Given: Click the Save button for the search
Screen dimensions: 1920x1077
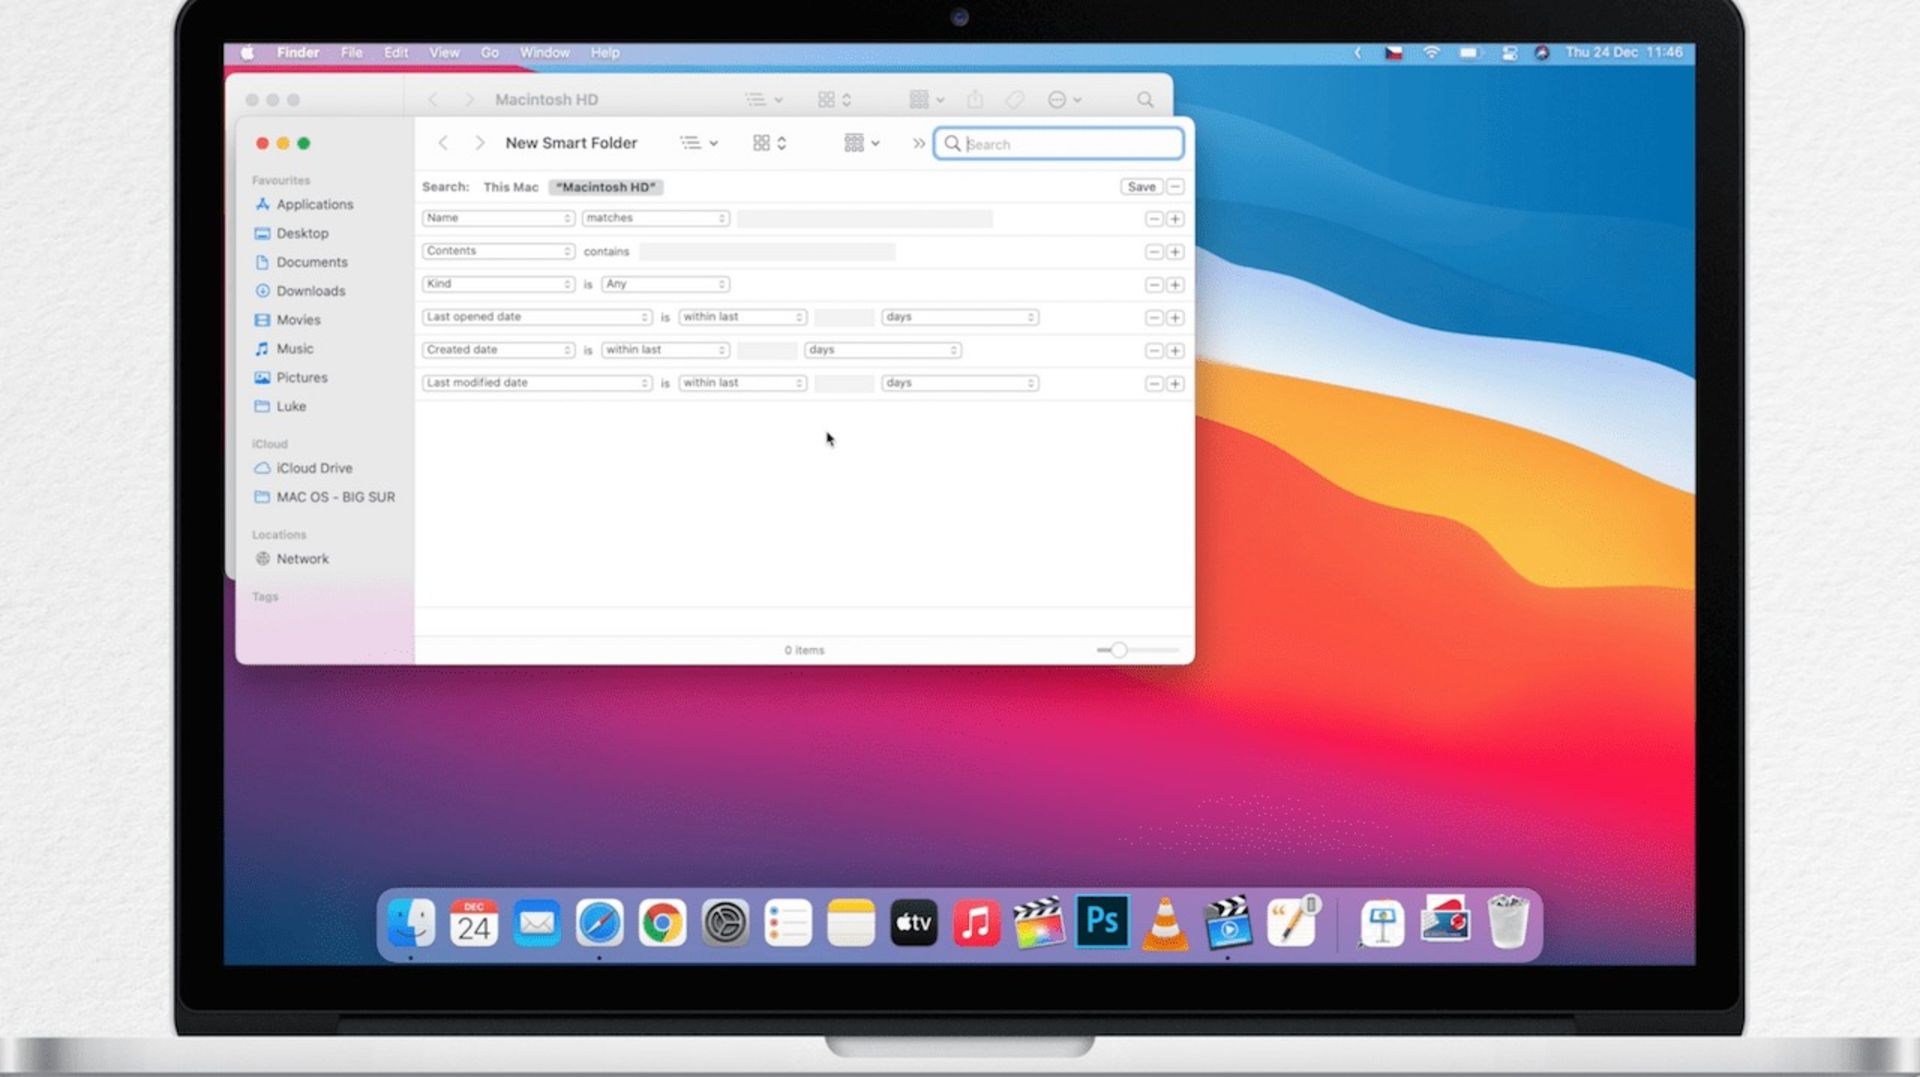Looking at the screenshot, I should 1141,187.
